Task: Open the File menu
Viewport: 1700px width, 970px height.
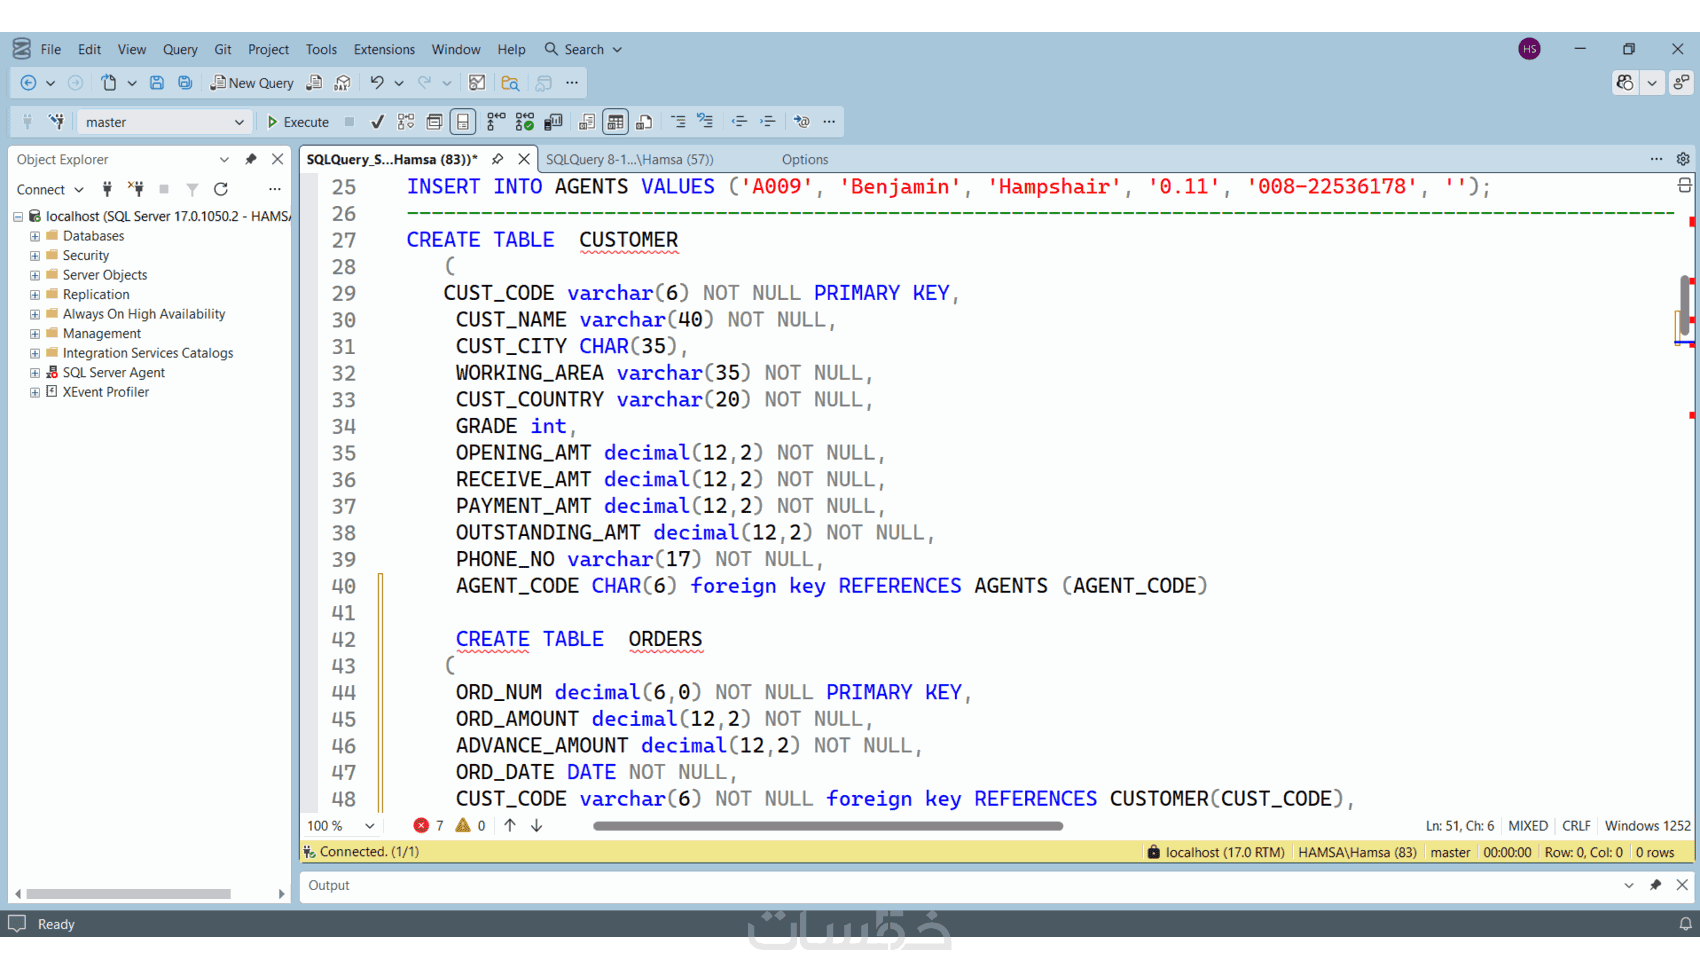Action: tap(51, 49)
